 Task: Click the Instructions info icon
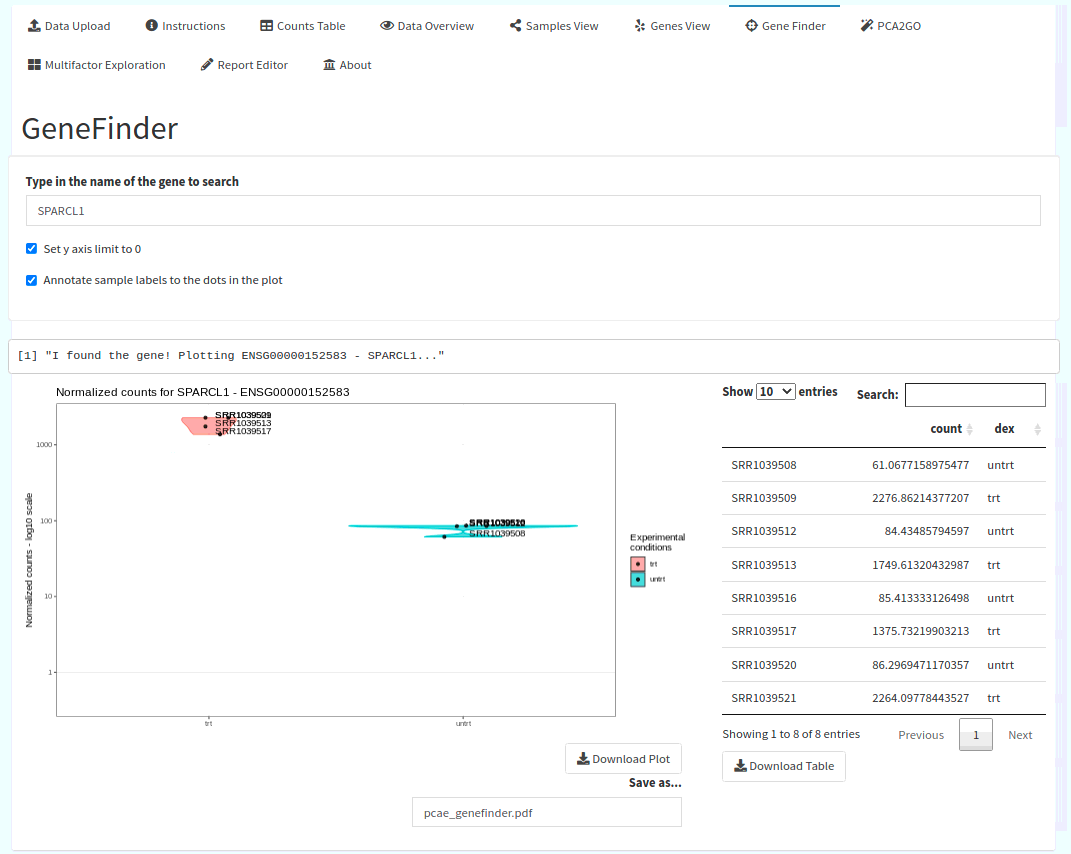(152, 25)
